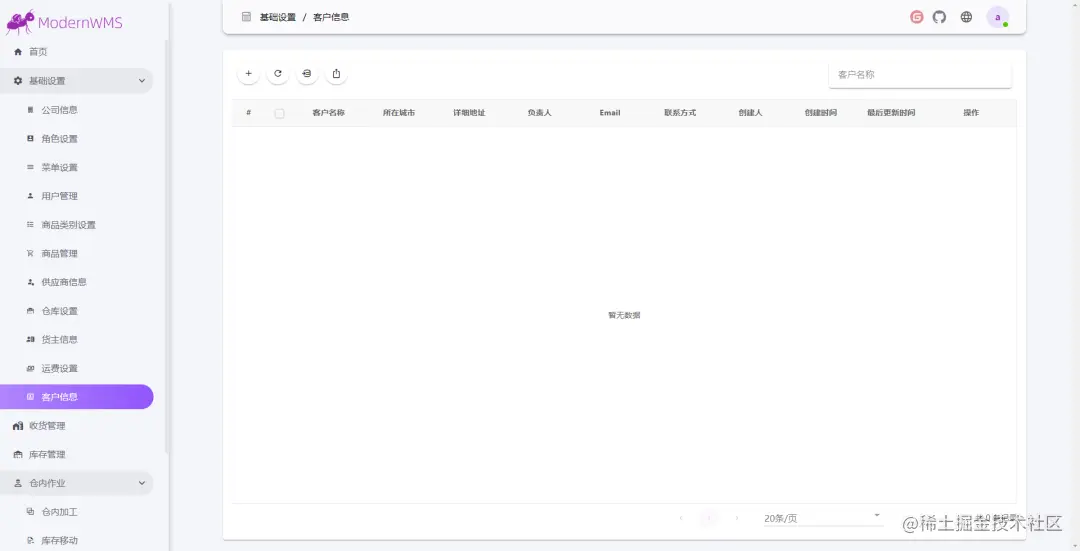Click the home icon beside 首页
1080x551 pixels.
18,52
